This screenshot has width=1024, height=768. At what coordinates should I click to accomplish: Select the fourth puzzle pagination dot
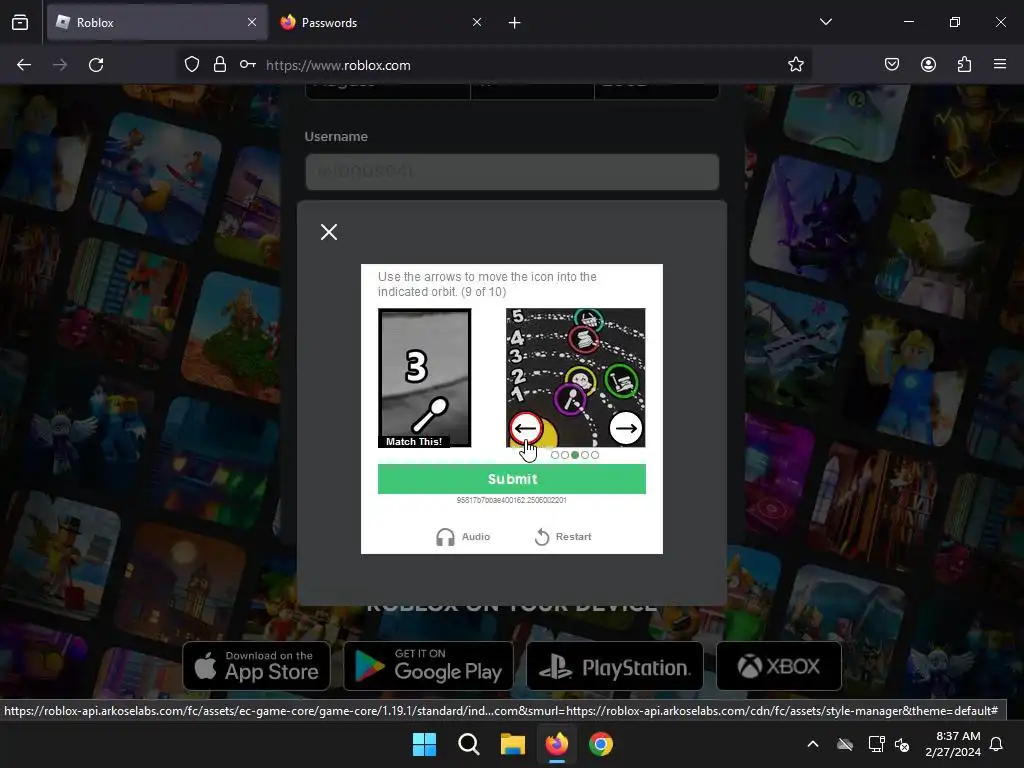(585, 455)
